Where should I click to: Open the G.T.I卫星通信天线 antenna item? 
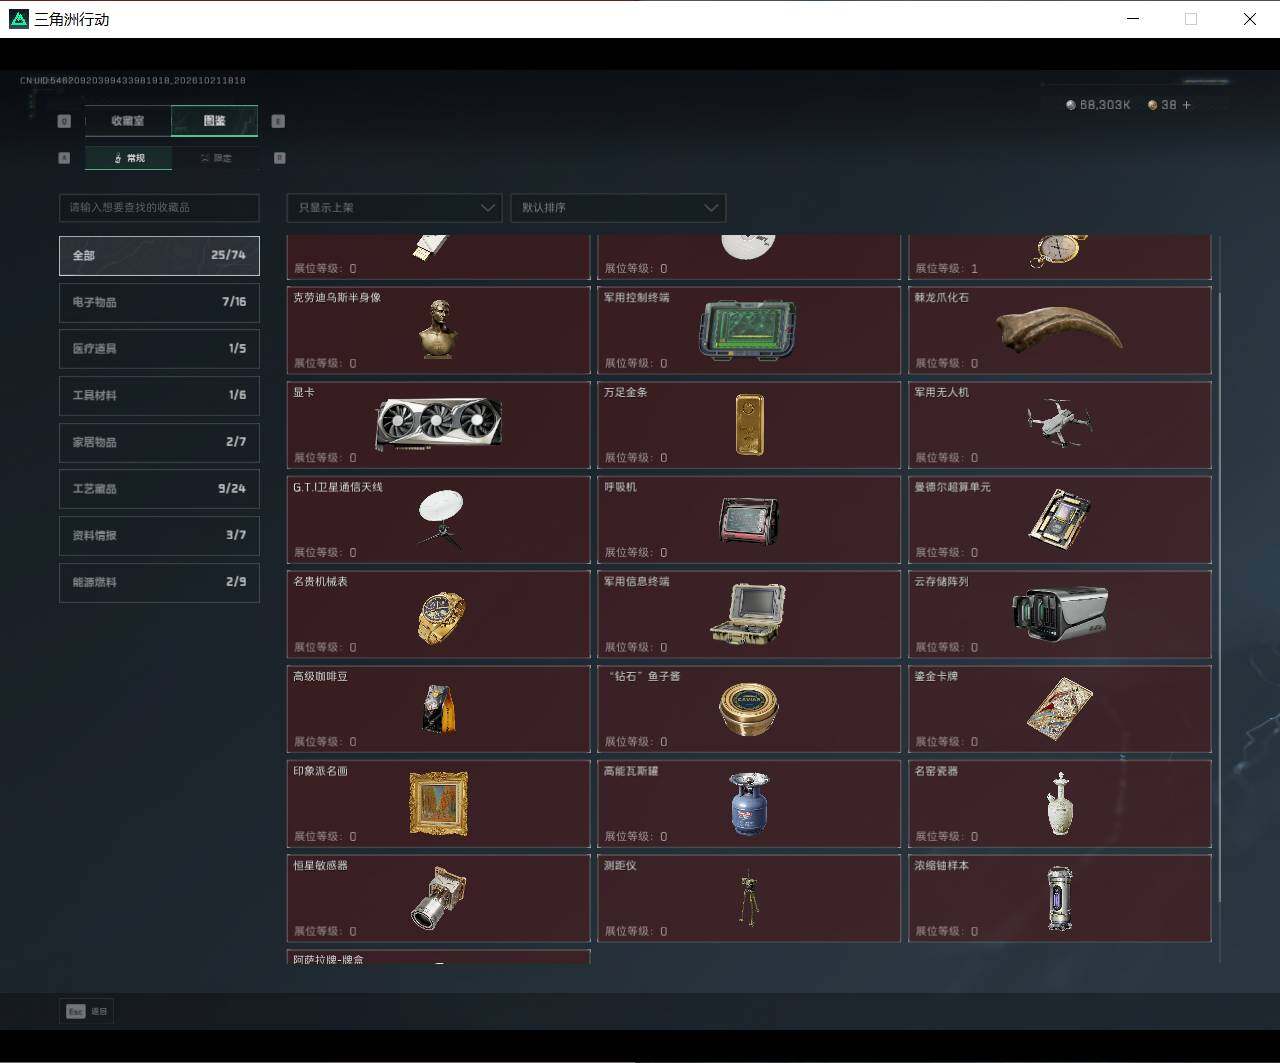tap(438, 520)
